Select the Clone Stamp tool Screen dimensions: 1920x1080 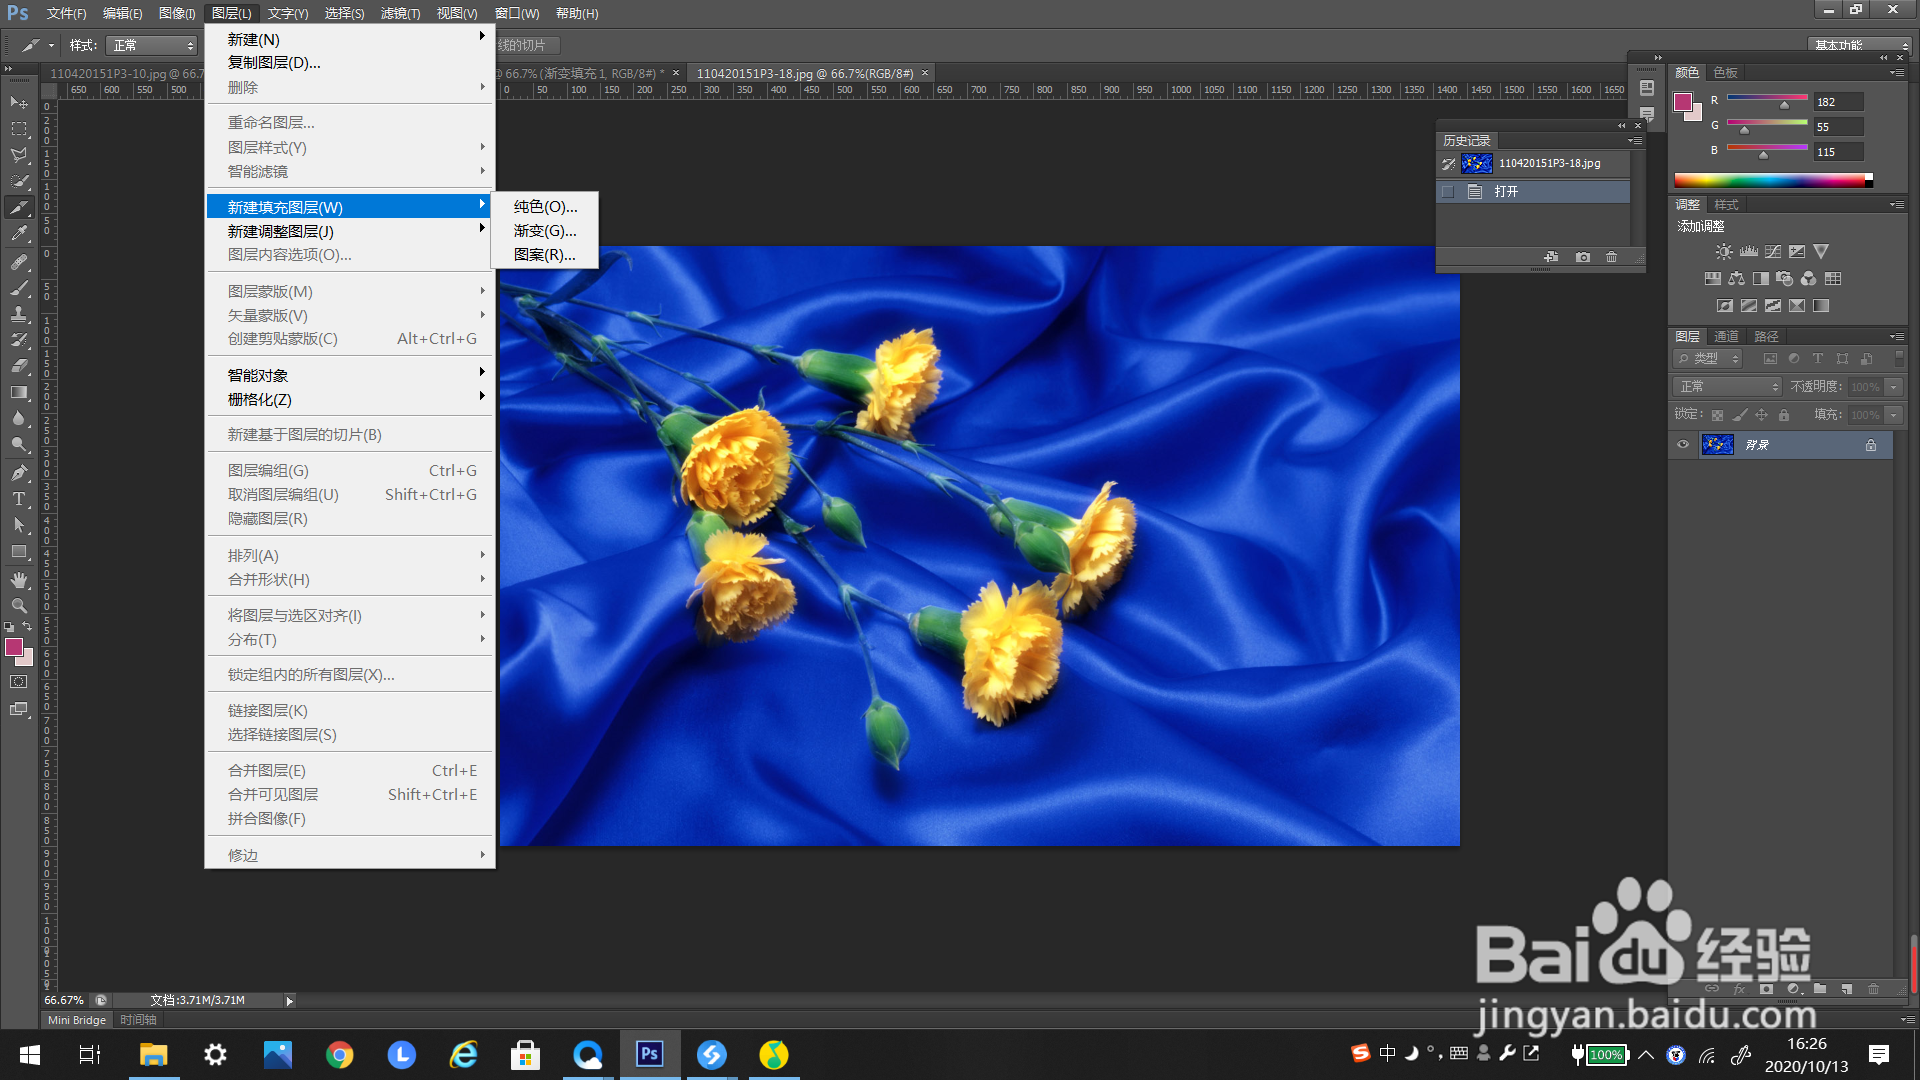(19, 314)
